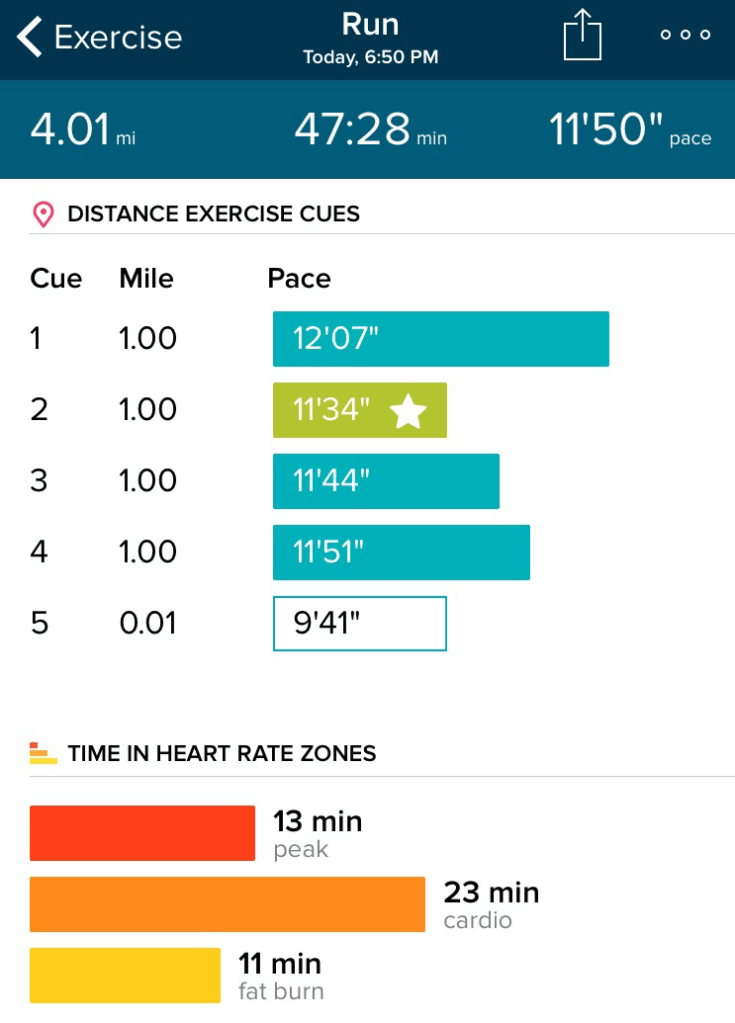Open the three-dot more options menu
Image resolution: width=735 pixels, height=1023 pixels.
(686, 35)
